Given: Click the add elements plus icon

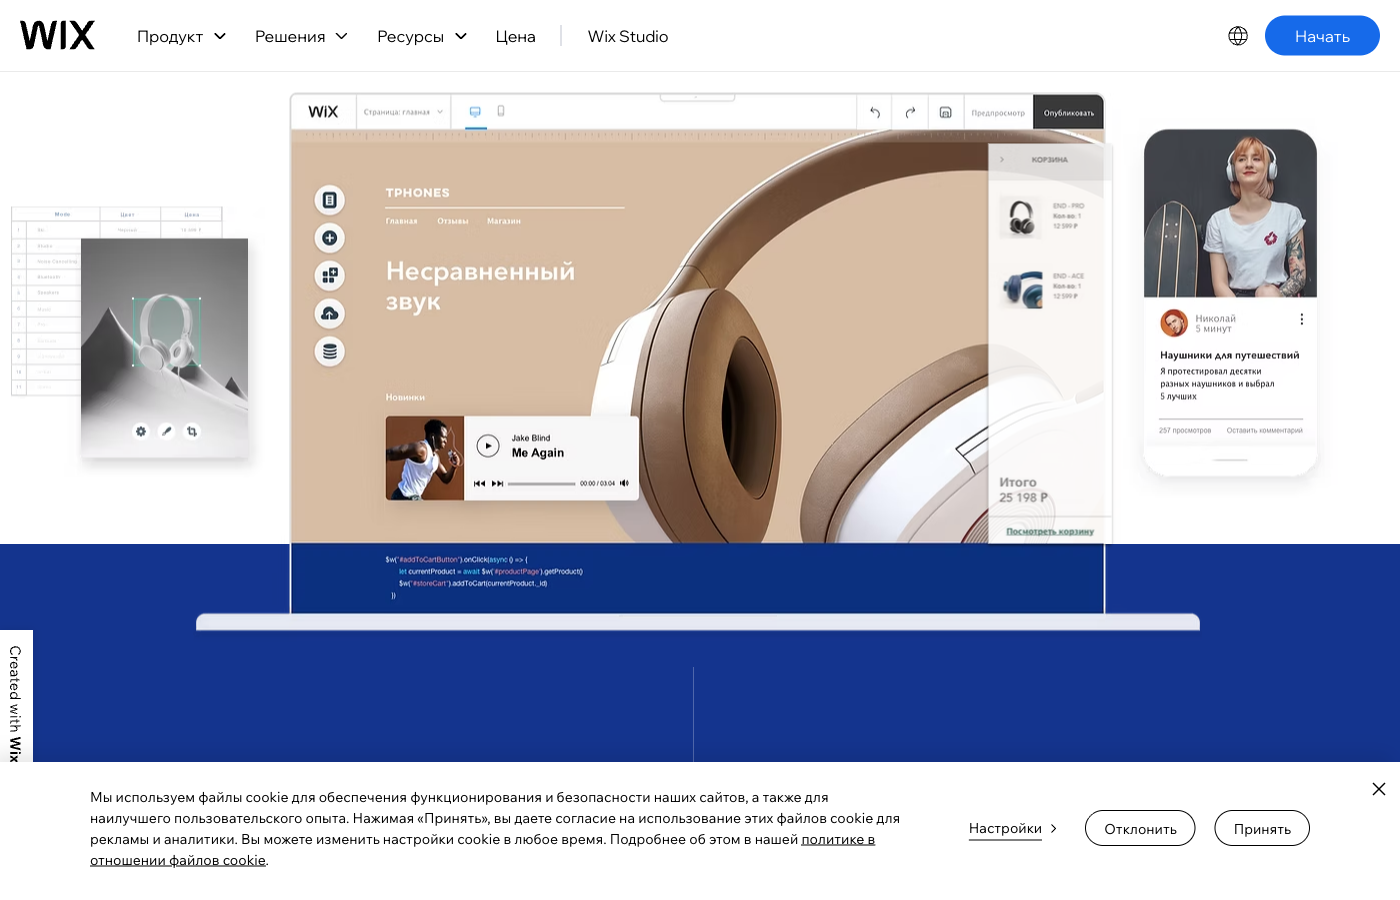Looking at the screenshot, I should pyautogui.click(x=329, y=238).
